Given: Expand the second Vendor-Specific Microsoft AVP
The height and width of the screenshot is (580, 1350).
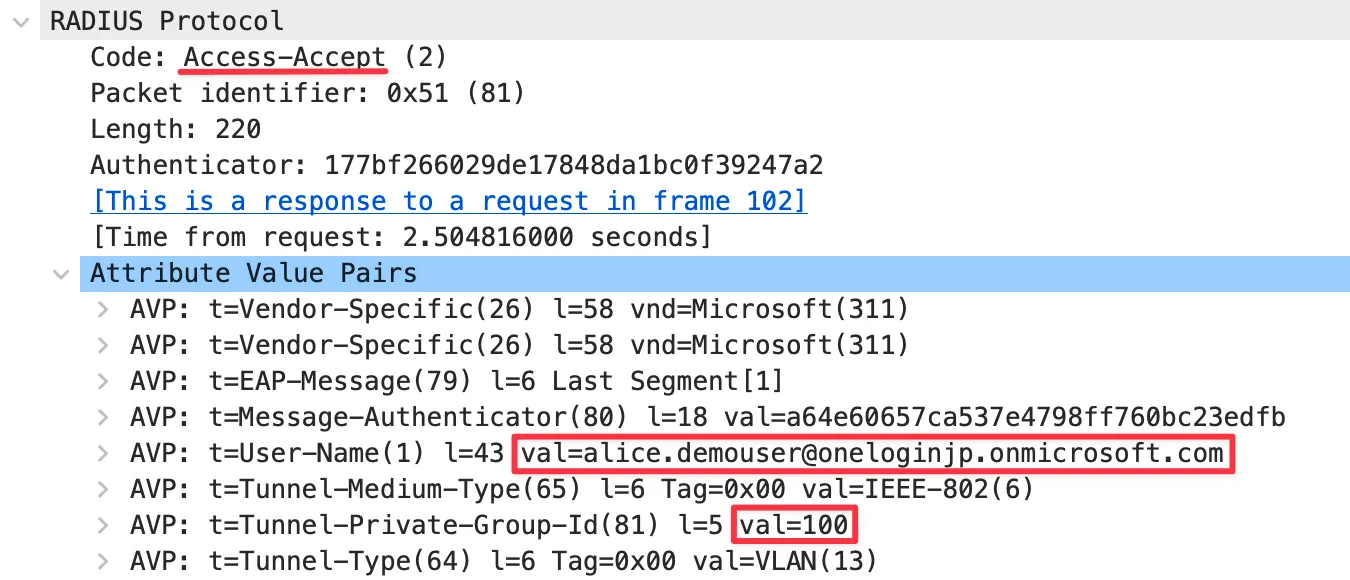Looking at the screenshot, I should coord(103,345).
